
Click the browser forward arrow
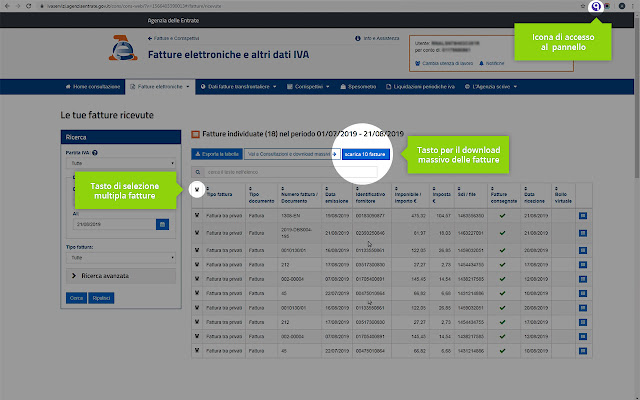(18, 6)
